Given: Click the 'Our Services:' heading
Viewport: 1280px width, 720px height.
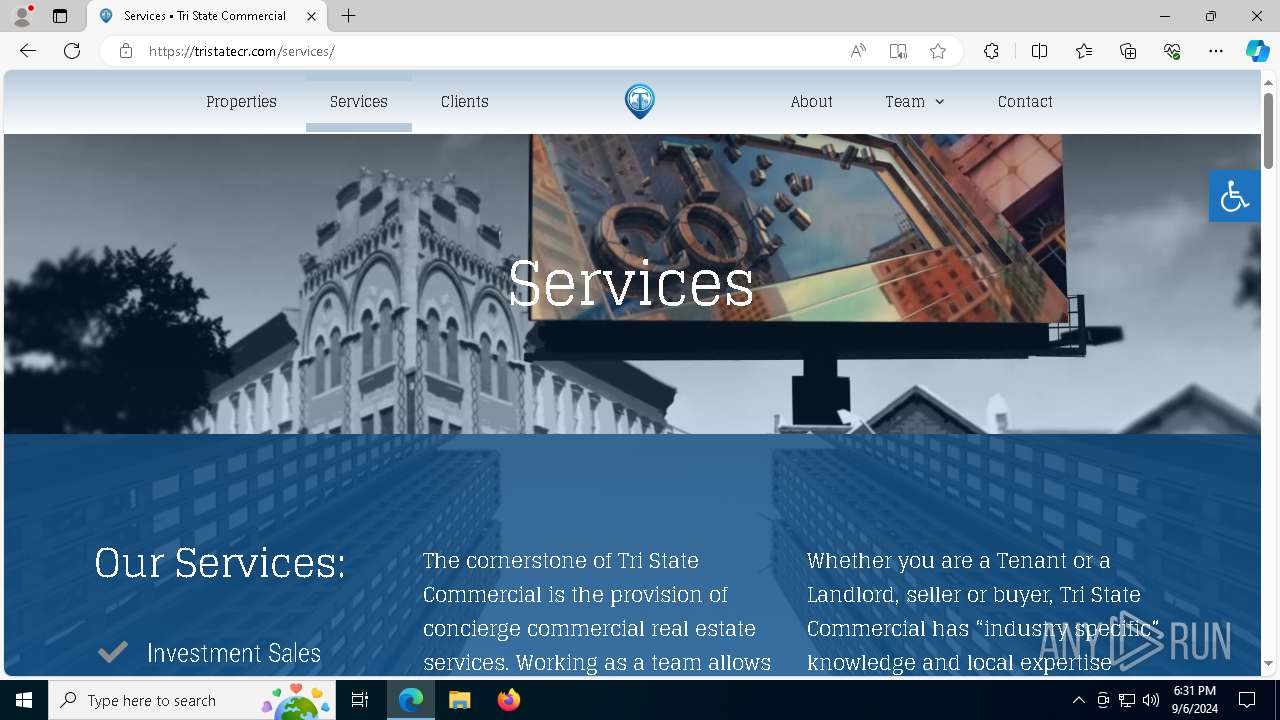Looking at the screenshot, I should 220,562.
